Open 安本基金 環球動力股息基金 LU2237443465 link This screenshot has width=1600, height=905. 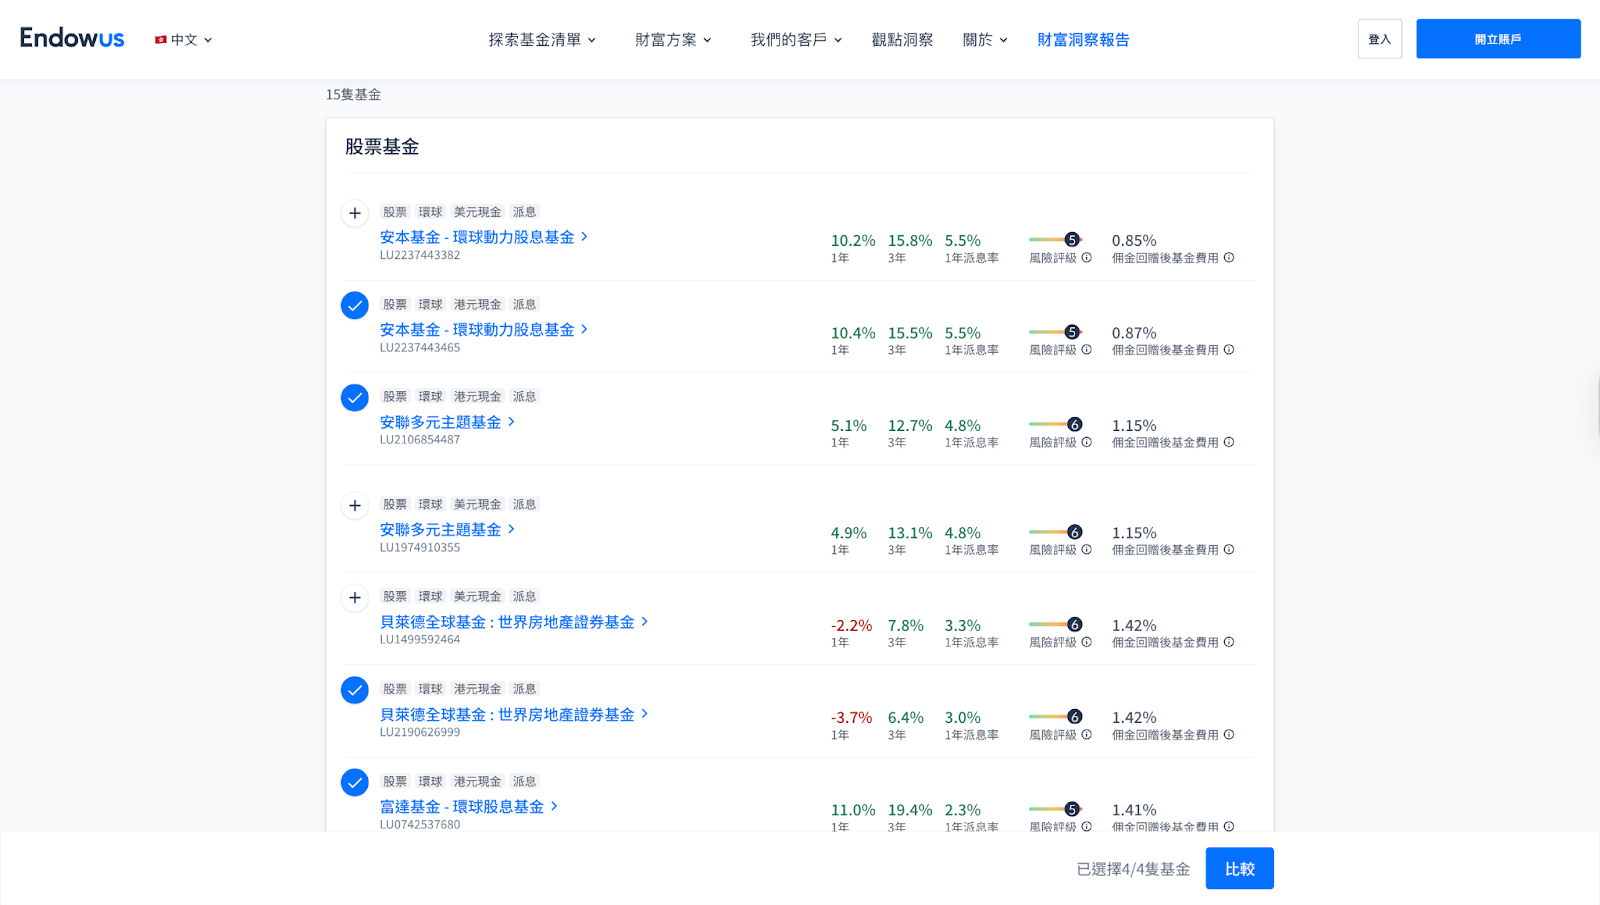(x=484, y=329)
